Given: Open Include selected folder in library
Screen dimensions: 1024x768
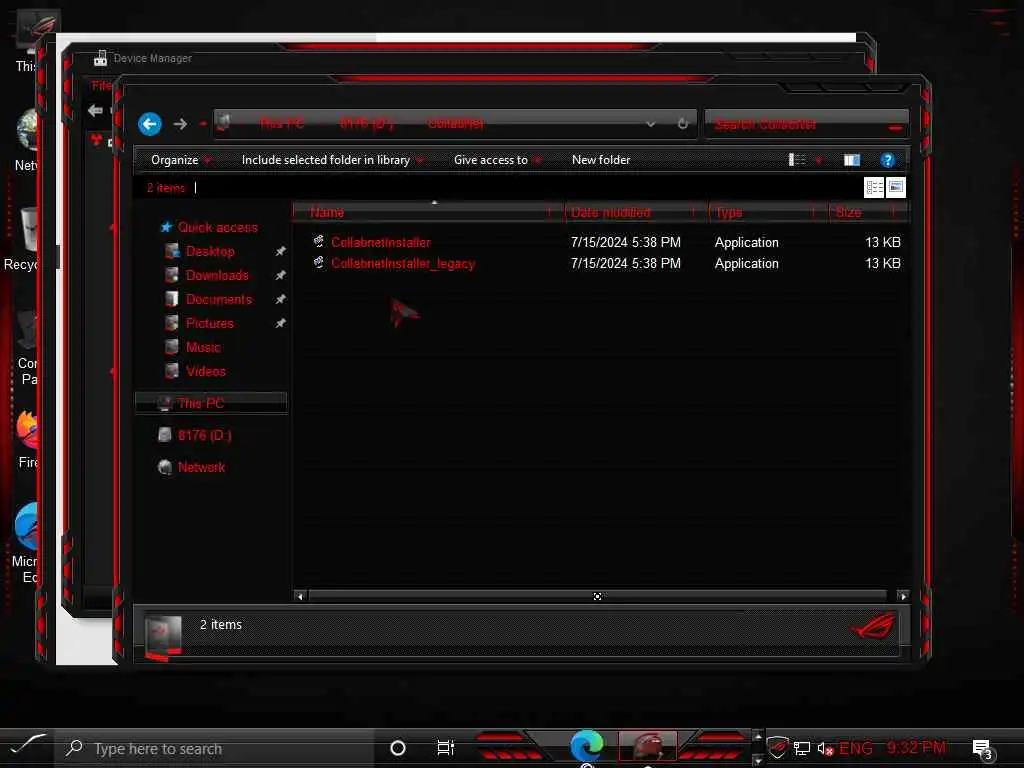Looking at the screenshot, I should coord(332,160).
